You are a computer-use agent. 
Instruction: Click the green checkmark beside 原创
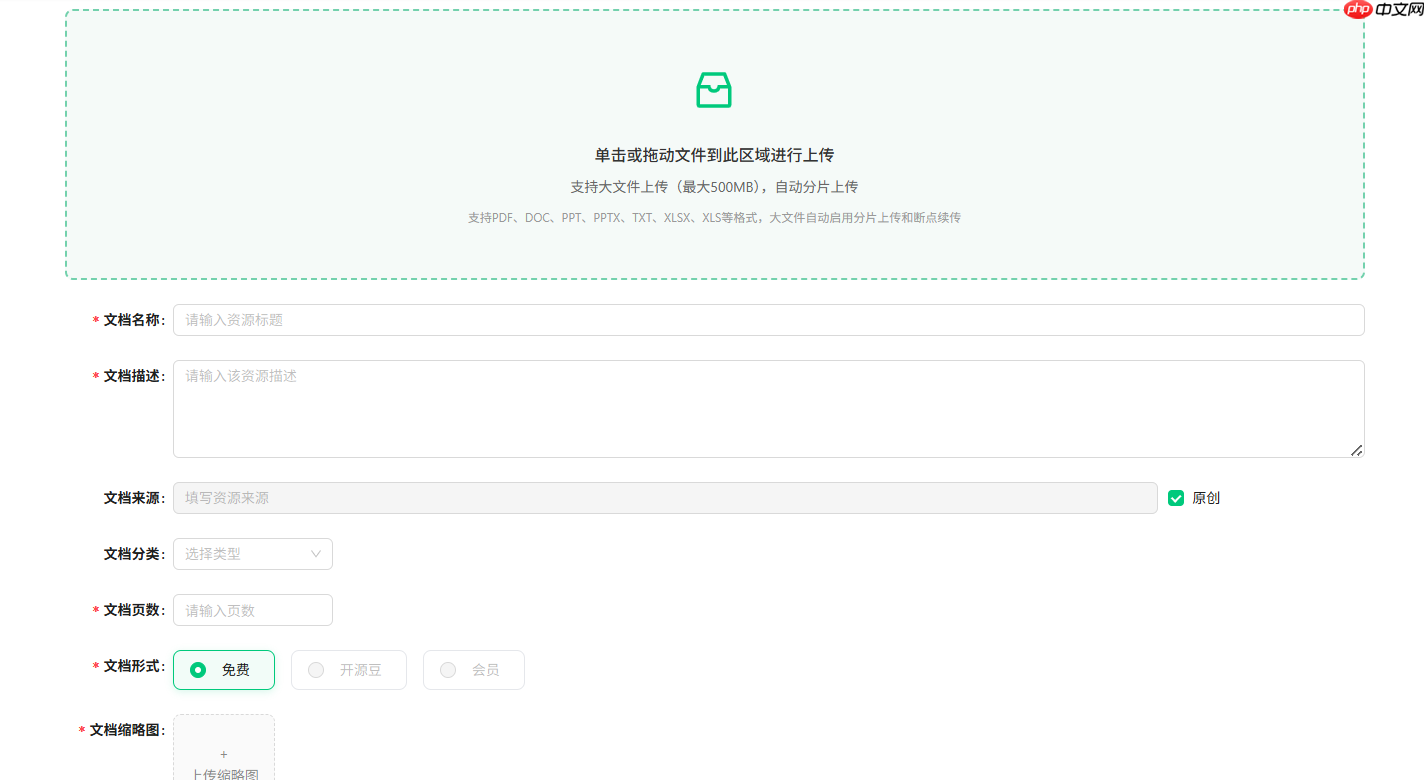coord(1175,497)
